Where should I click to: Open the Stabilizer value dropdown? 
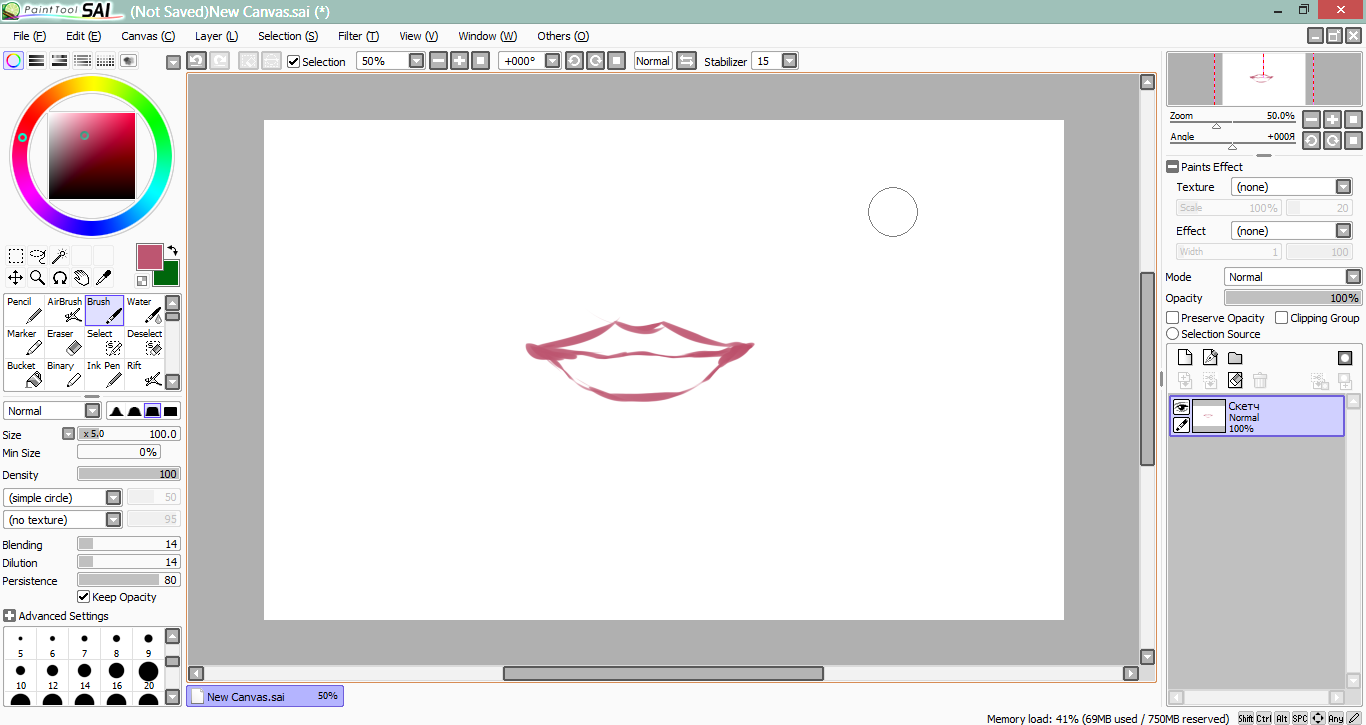pyautogui.click(x=790, y=61)
